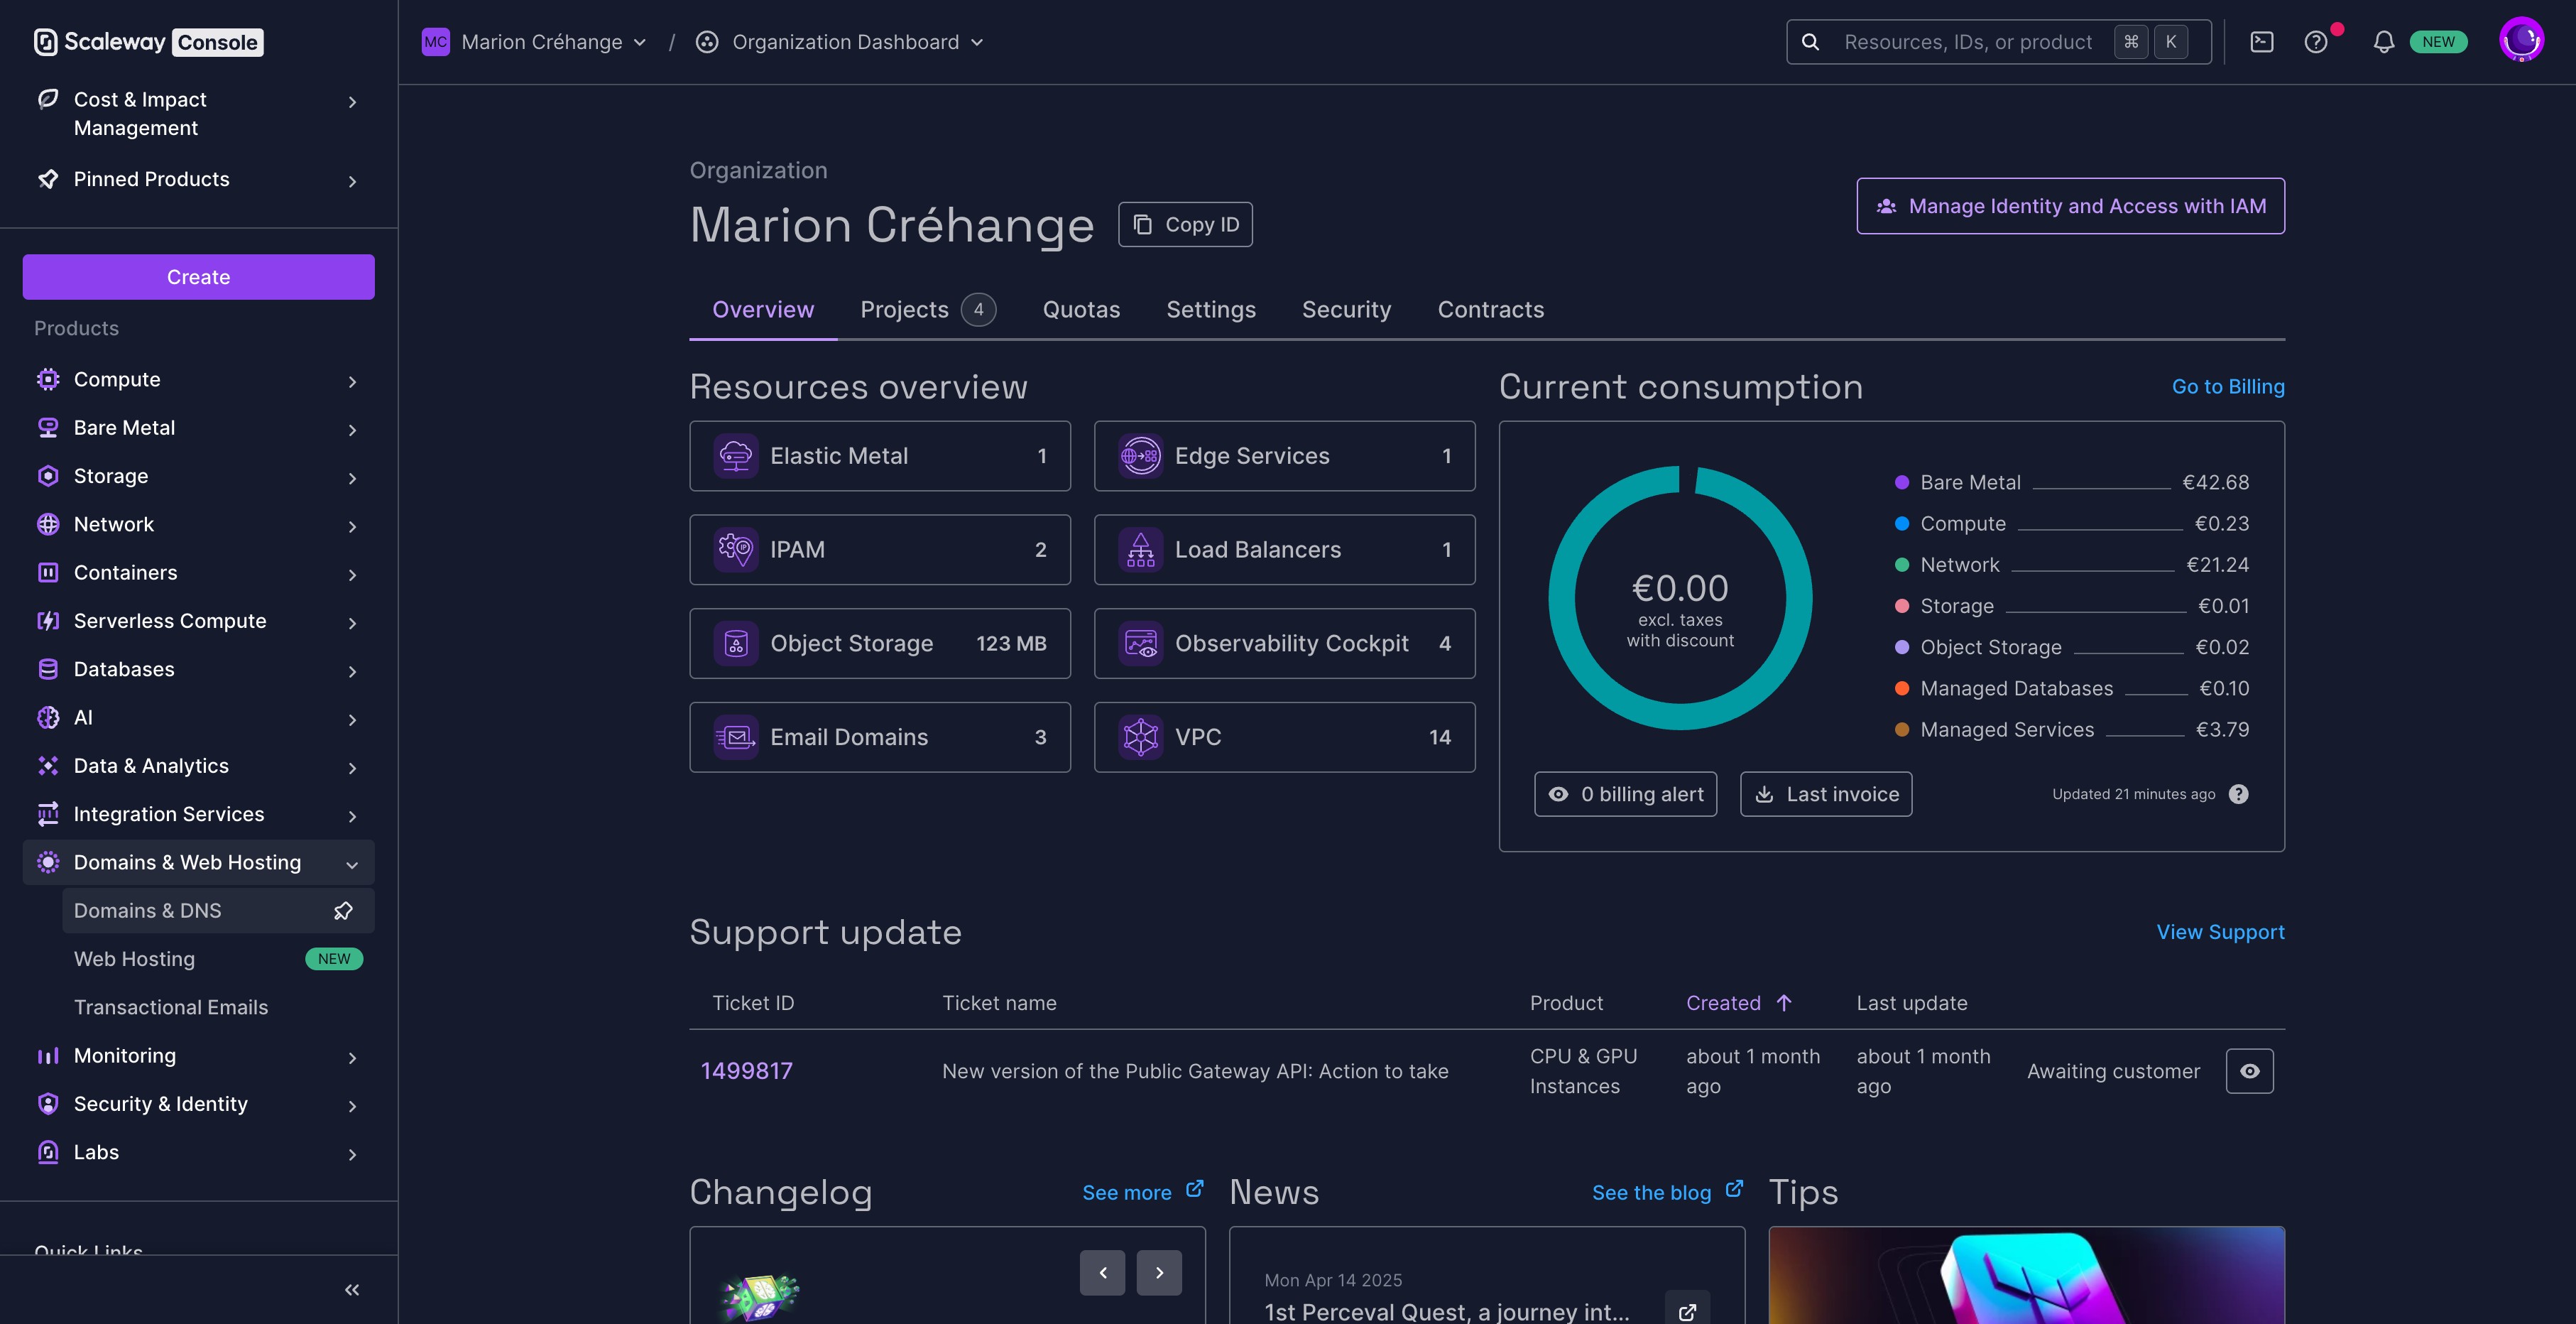Open the consumption update info icon
The width and height of the screenshot is (2576, 1324).
[2238, 794]
